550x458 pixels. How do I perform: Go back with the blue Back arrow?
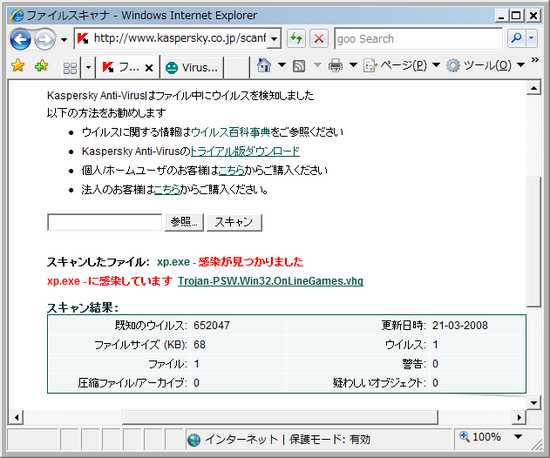[x=20, y=39]
